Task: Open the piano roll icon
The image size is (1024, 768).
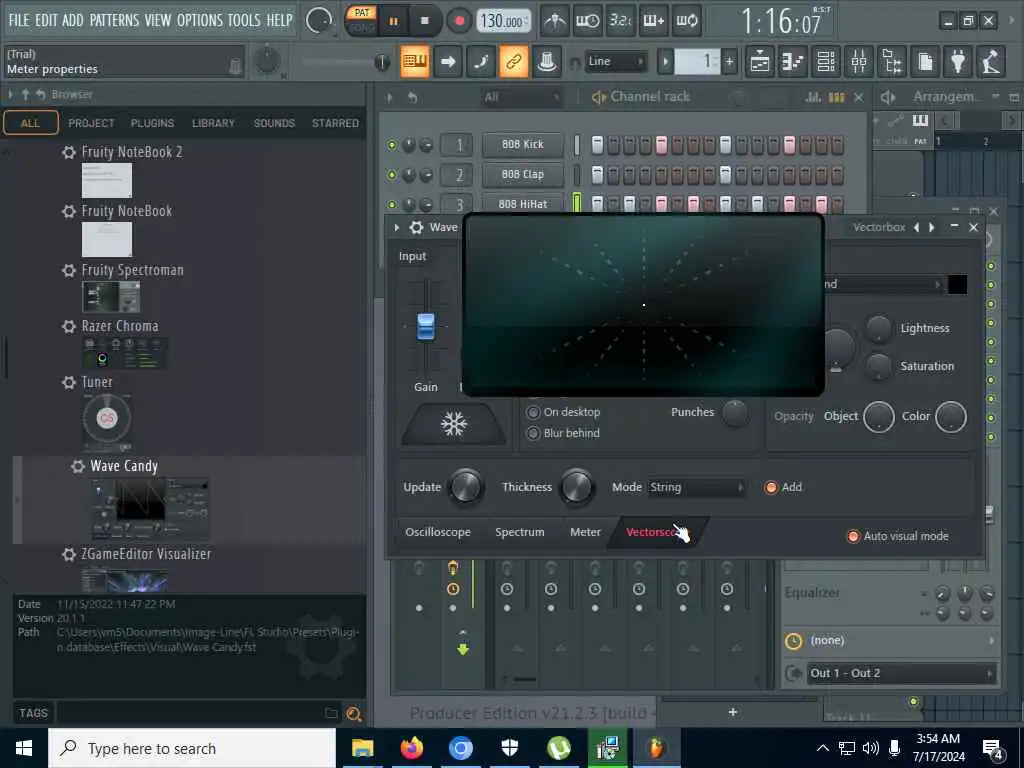Action: click(793, 62)
